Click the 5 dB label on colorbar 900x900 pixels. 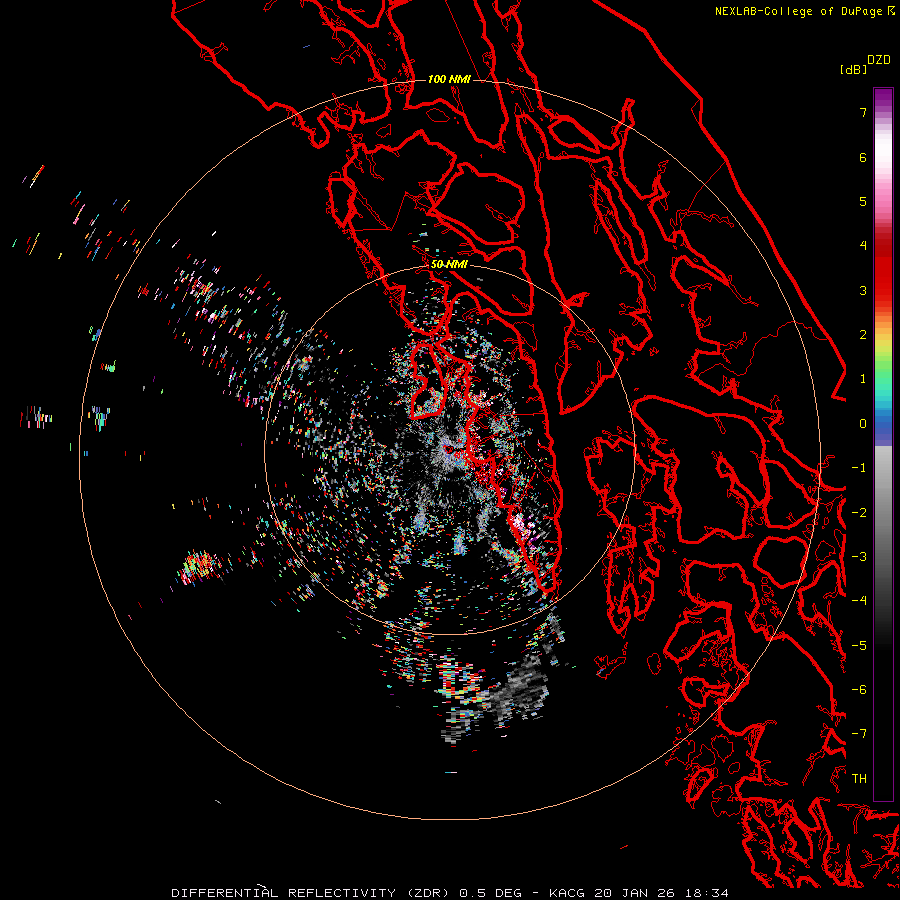coord(863,201)
